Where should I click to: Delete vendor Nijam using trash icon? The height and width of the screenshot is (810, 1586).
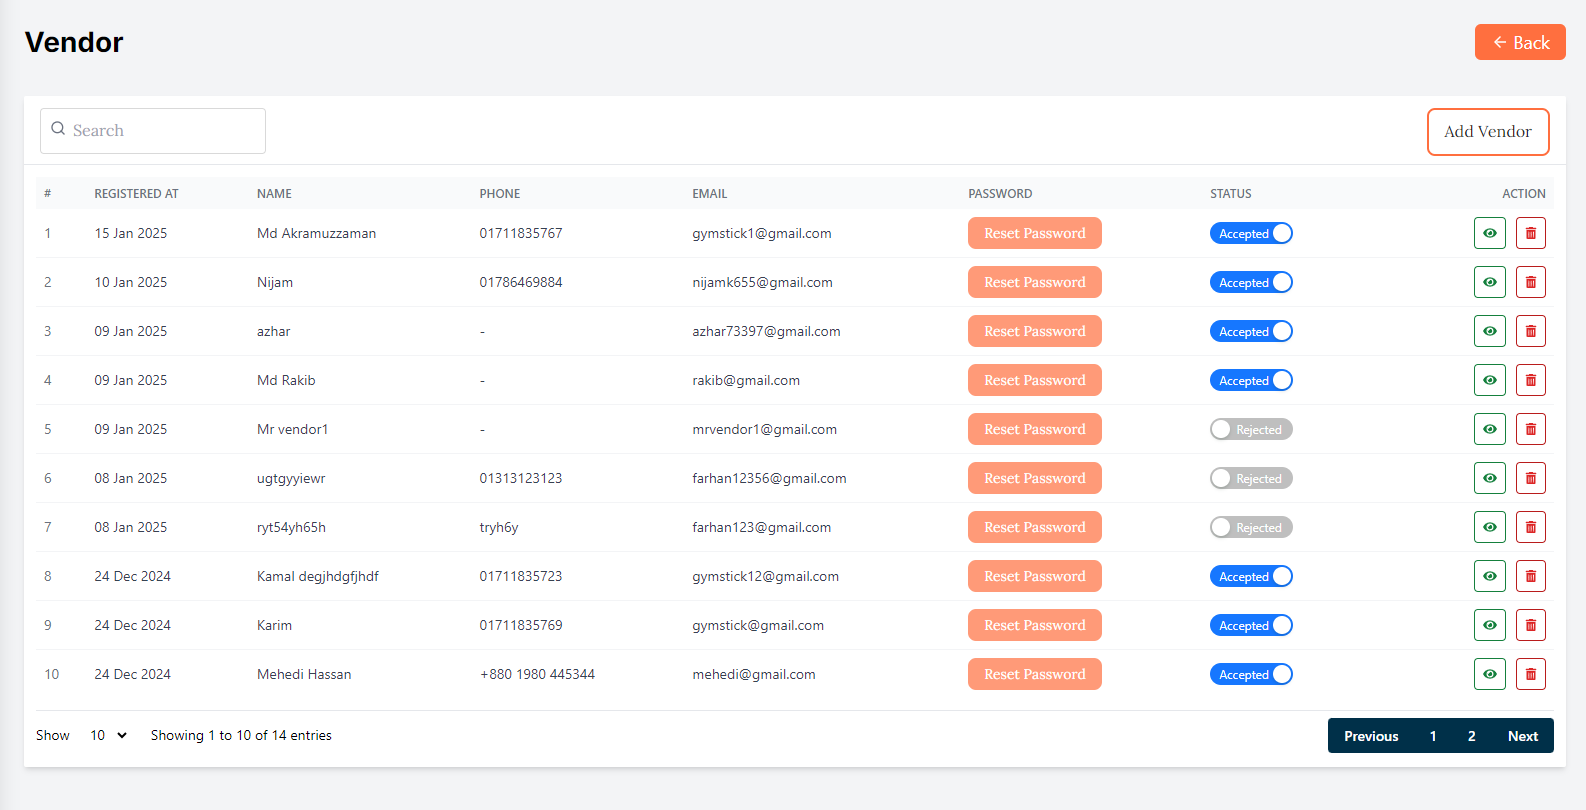coord(1530,282)
